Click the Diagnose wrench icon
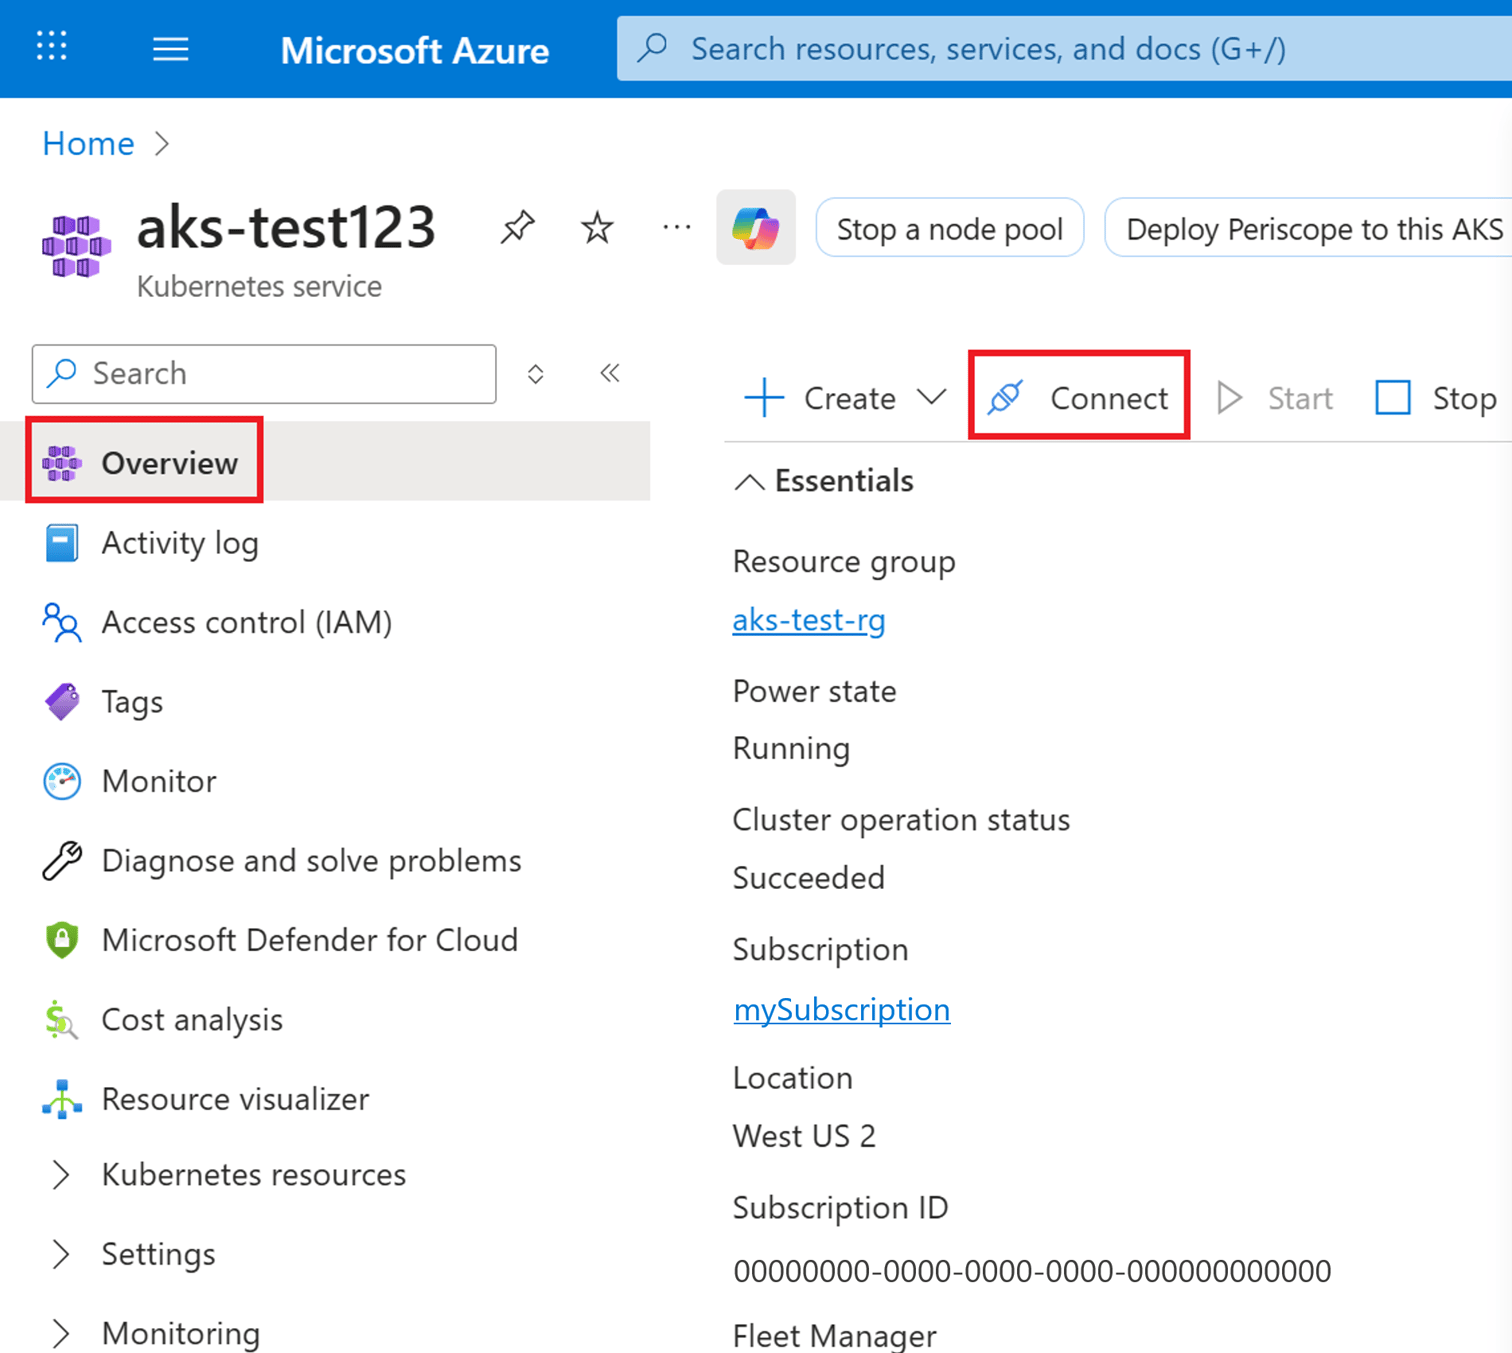 pyautogui.click(x=62, y=861)
